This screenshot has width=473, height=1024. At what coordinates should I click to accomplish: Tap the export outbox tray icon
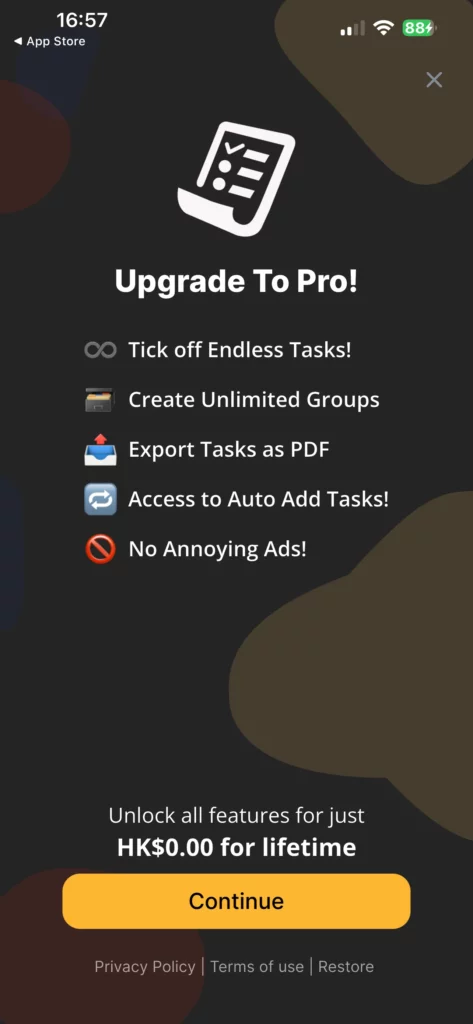[x=100, y=450]
